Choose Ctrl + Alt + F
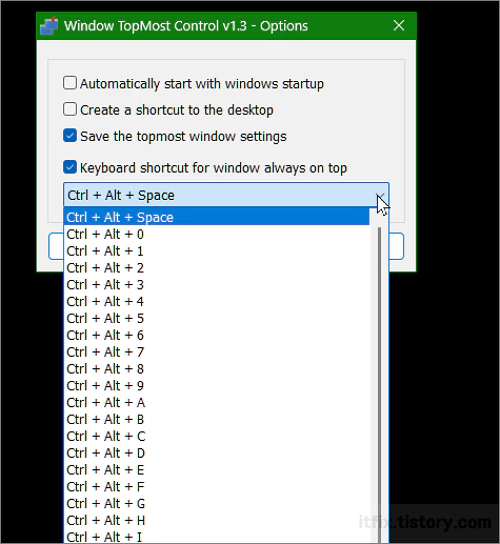The image size is (500, 544). coord(217,486)
